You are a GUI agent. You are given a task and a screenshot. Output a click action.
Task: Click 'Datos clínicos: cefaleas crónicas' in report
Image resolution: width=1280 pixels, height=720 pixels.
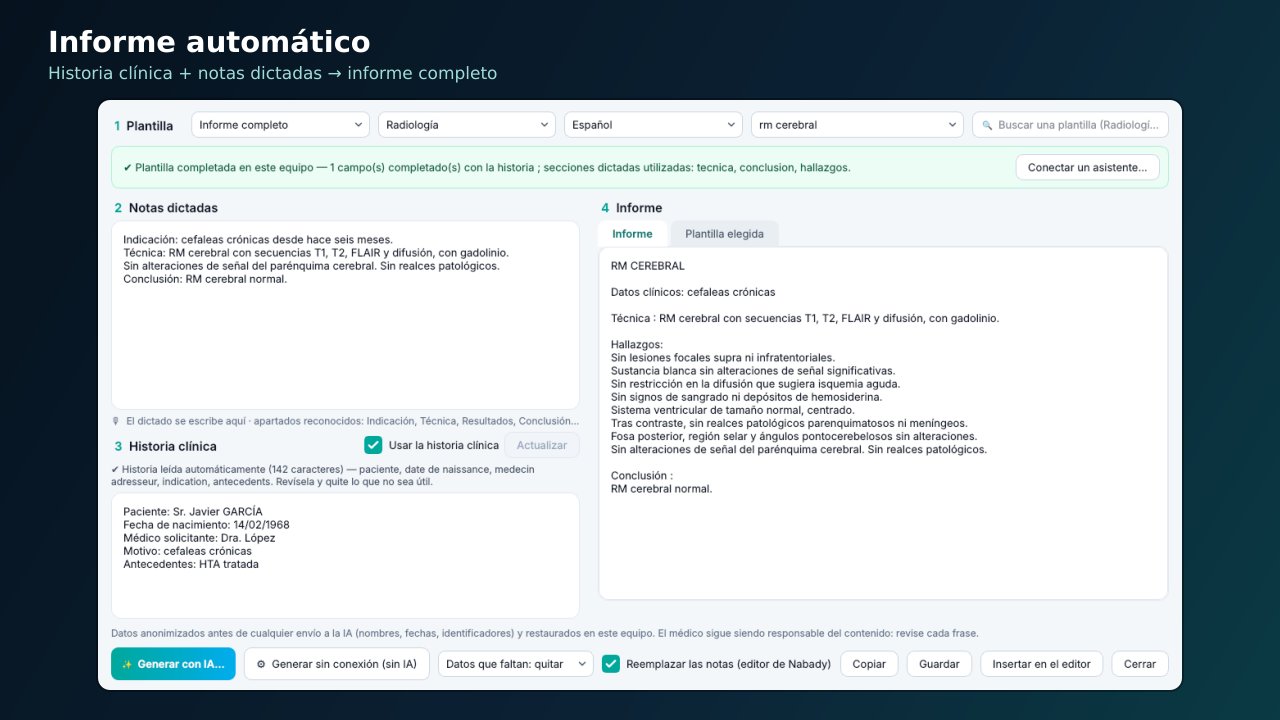point(693,292)
